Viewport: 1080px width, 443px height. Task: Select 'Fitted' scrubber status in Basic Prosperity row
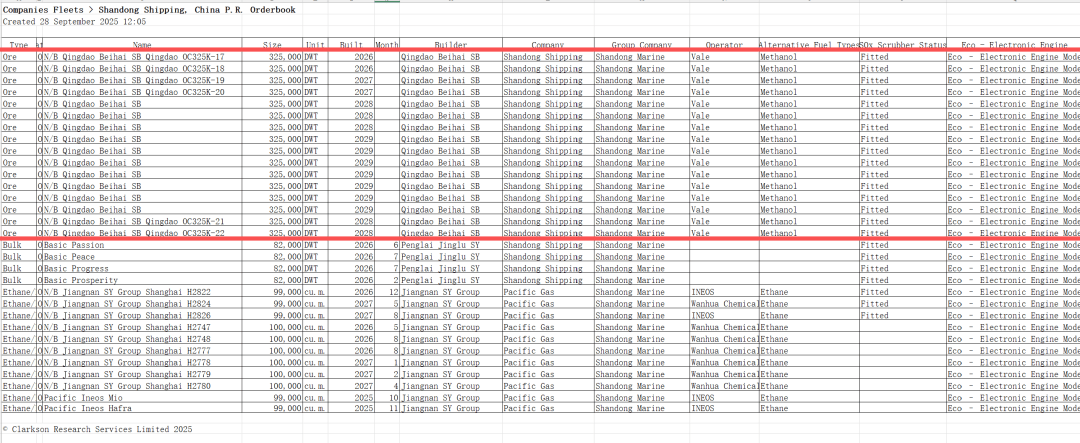902,280
